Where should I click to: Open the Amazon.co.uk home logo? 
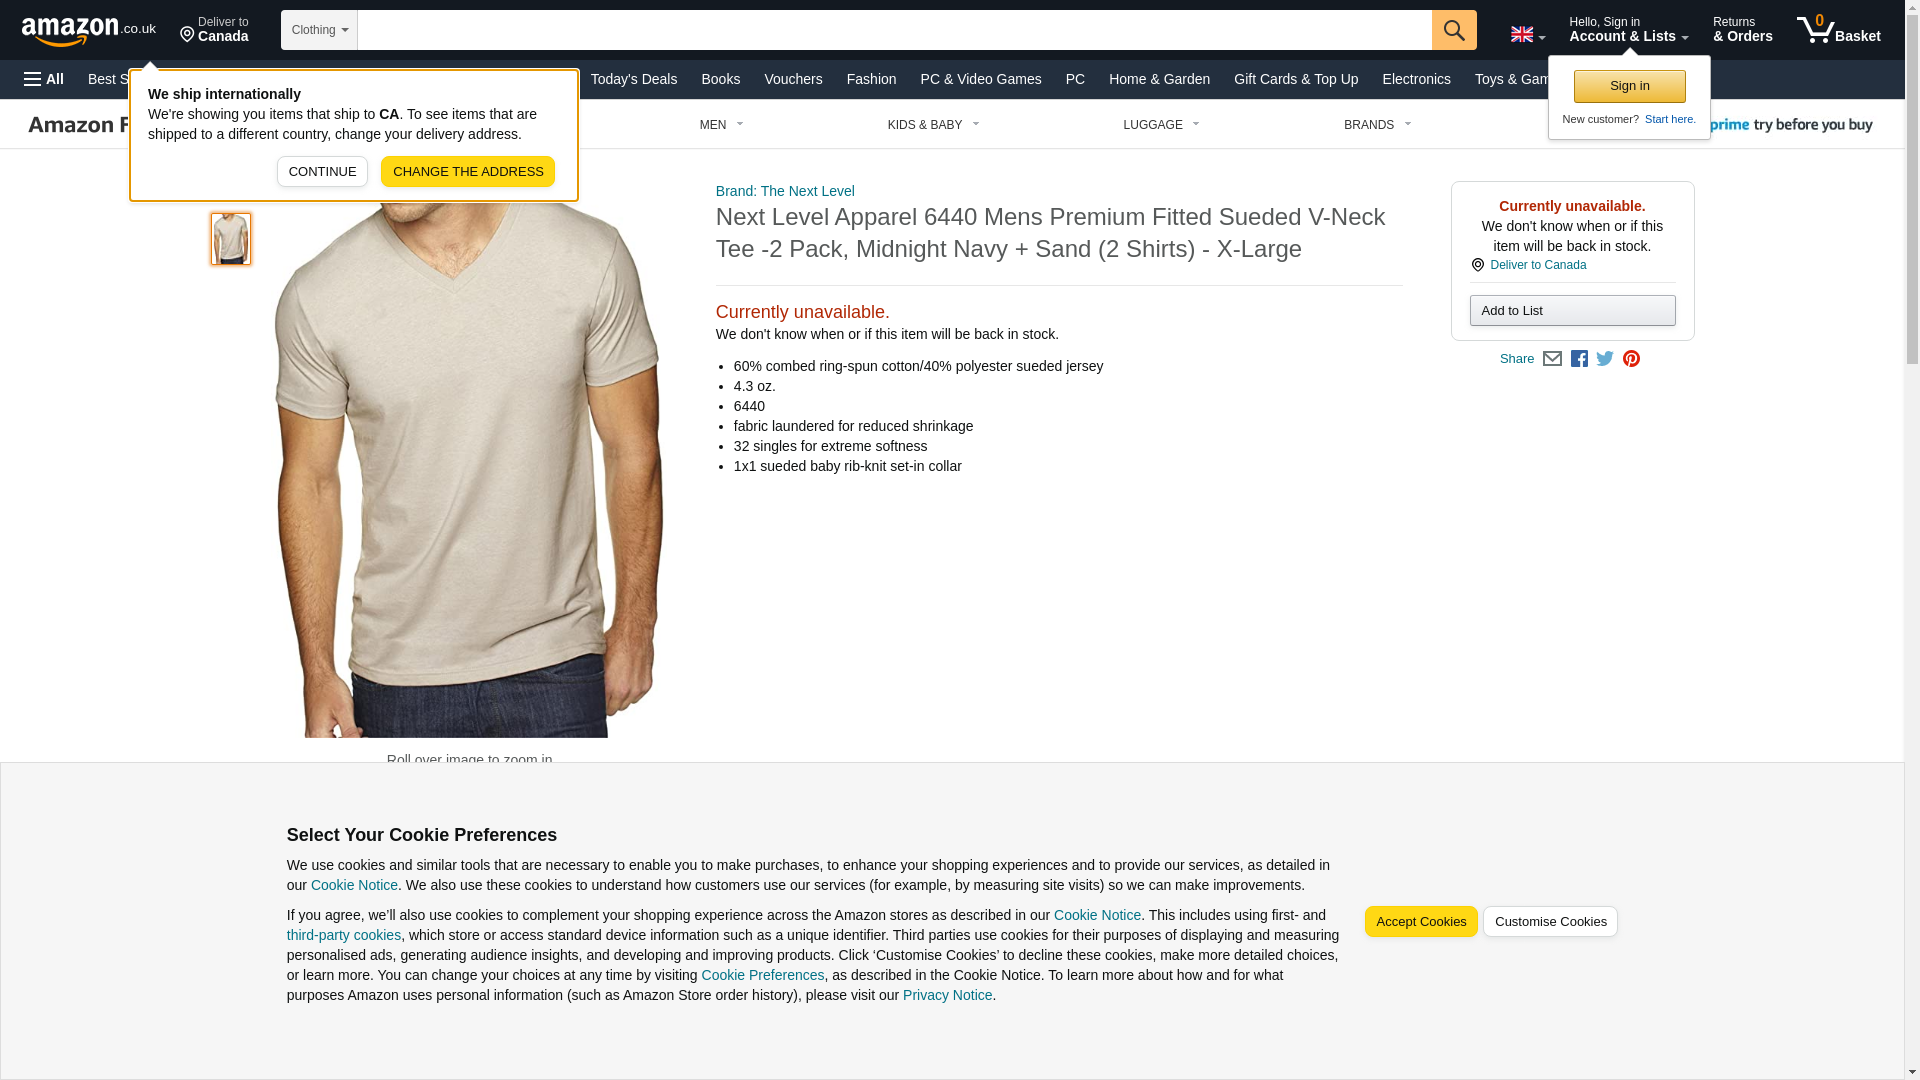pyautogui.click(x=89, y=30)
